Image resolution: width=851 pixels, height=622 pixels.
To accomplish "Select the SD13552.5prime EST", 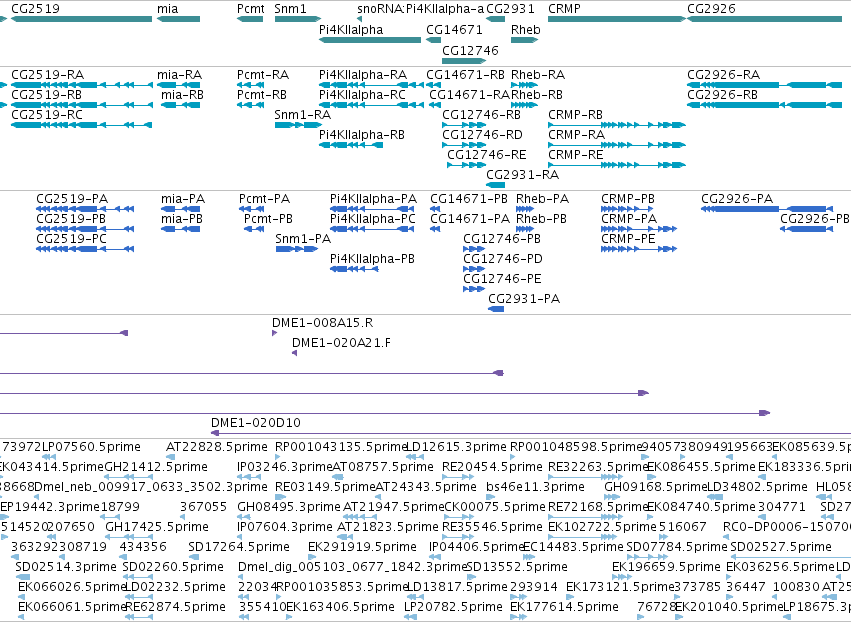I will [x=472, y=577].
